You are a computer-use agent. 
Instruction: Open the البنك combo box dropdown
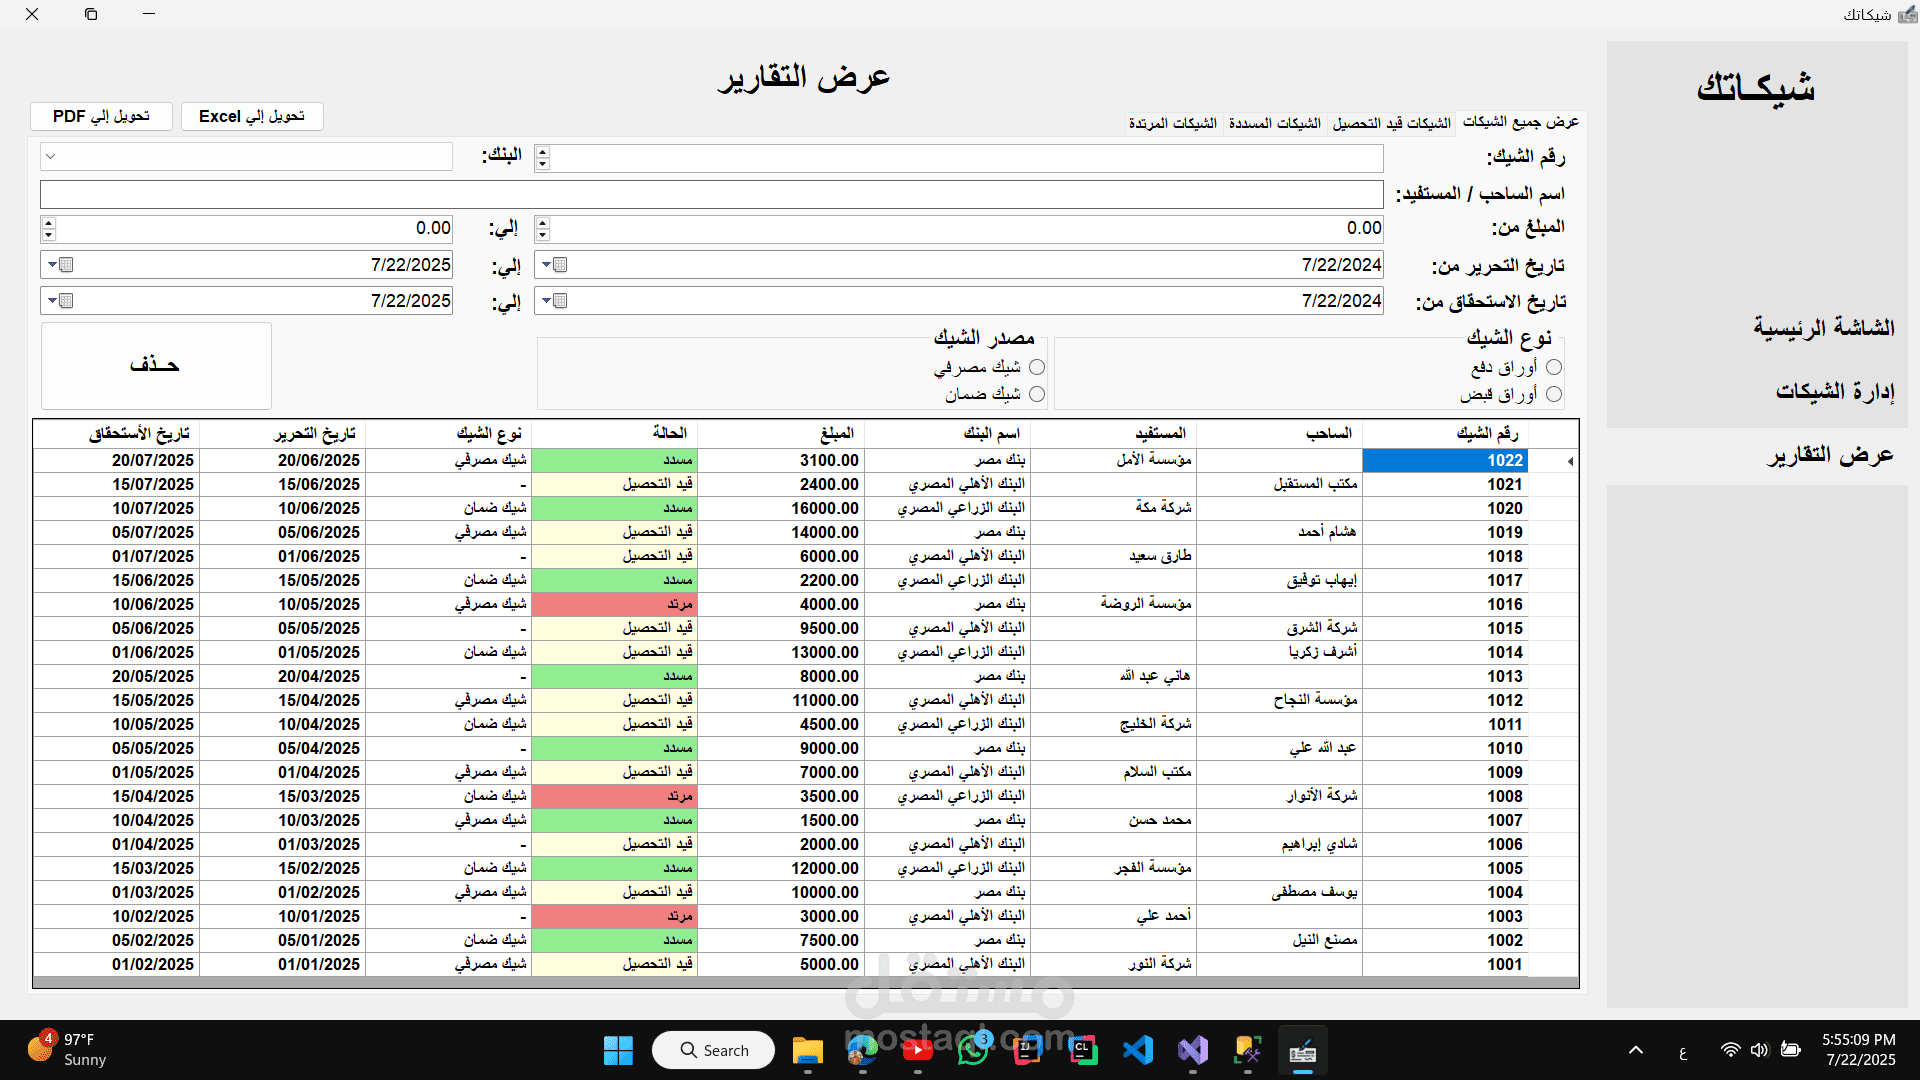point(52,157)
